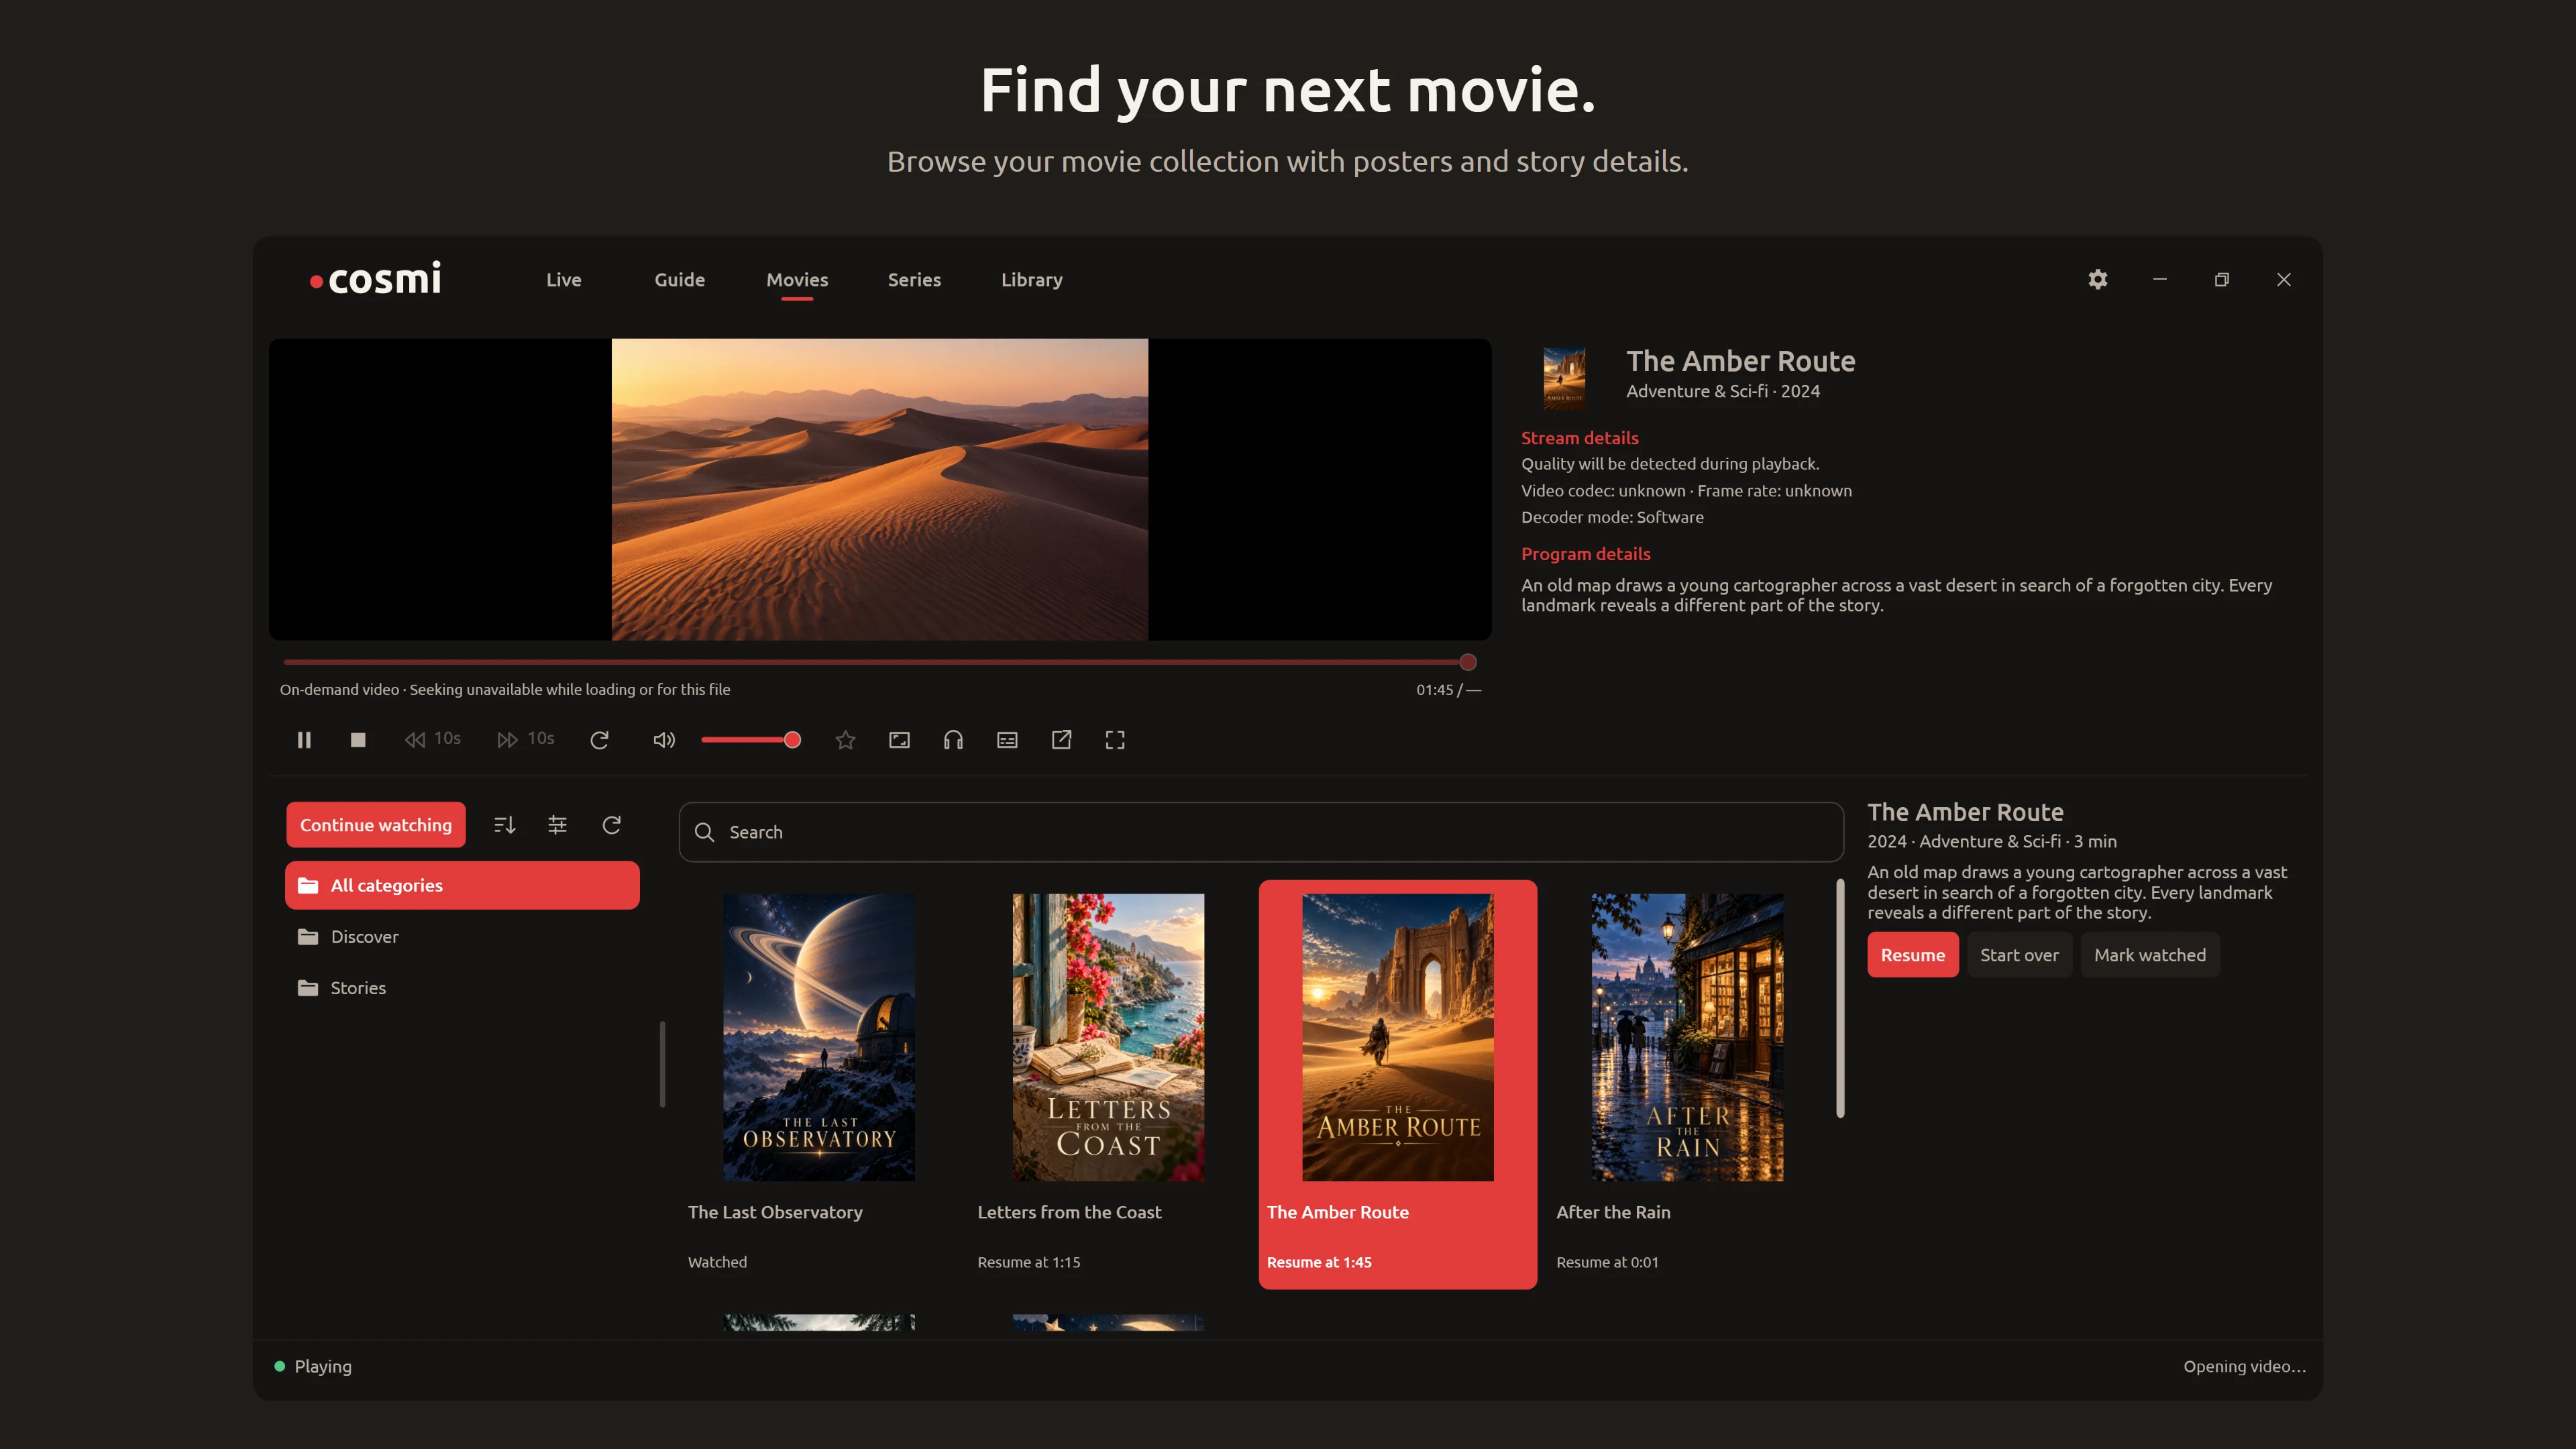Click the Playing status indicator
Image resolution: width=2576 pixels, height=1449 pixels.
(313, 1366)
